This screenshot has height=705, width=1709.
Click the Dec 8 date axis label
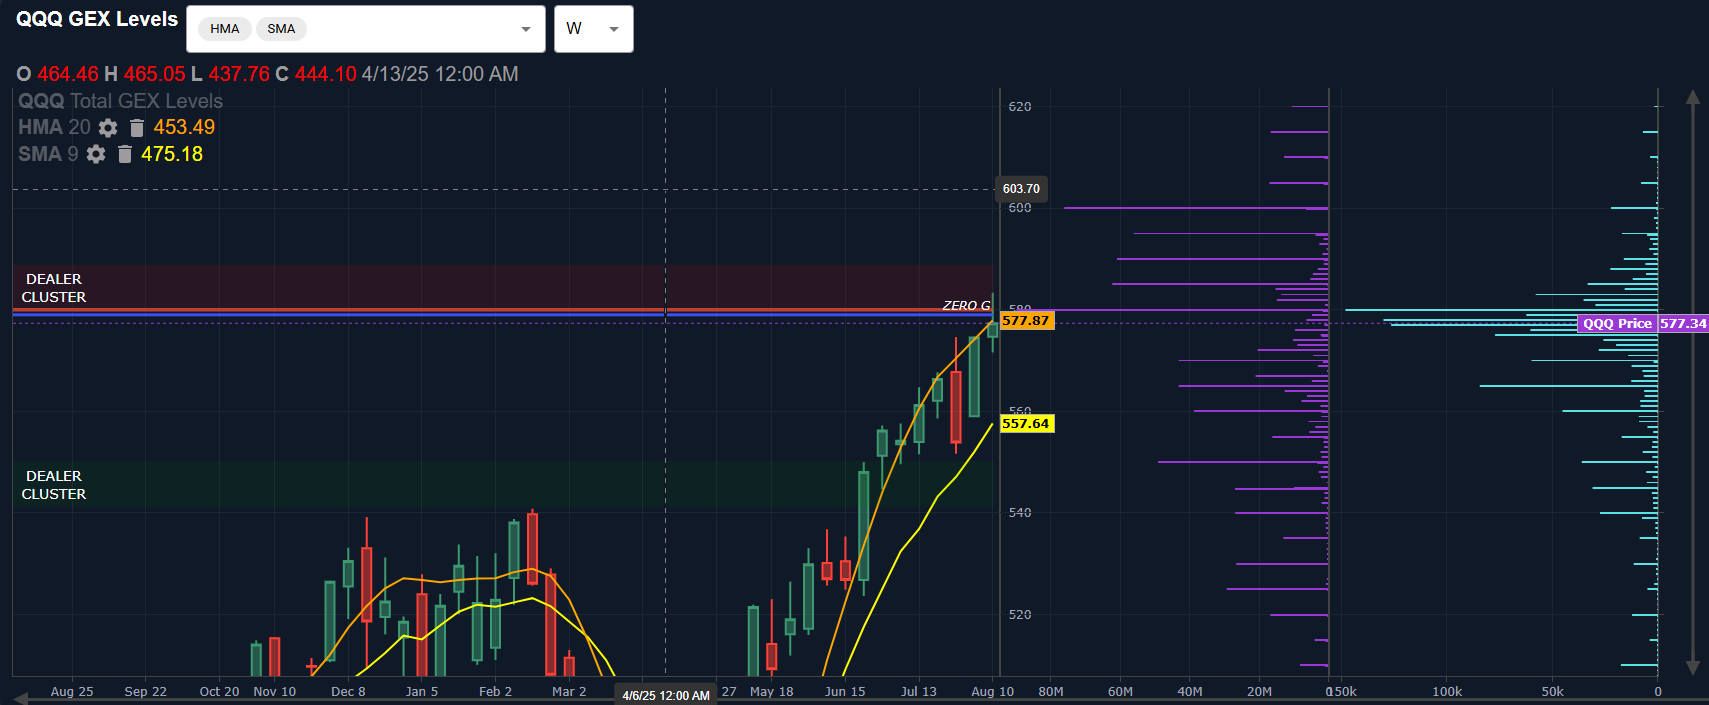[x=348, y=691]
